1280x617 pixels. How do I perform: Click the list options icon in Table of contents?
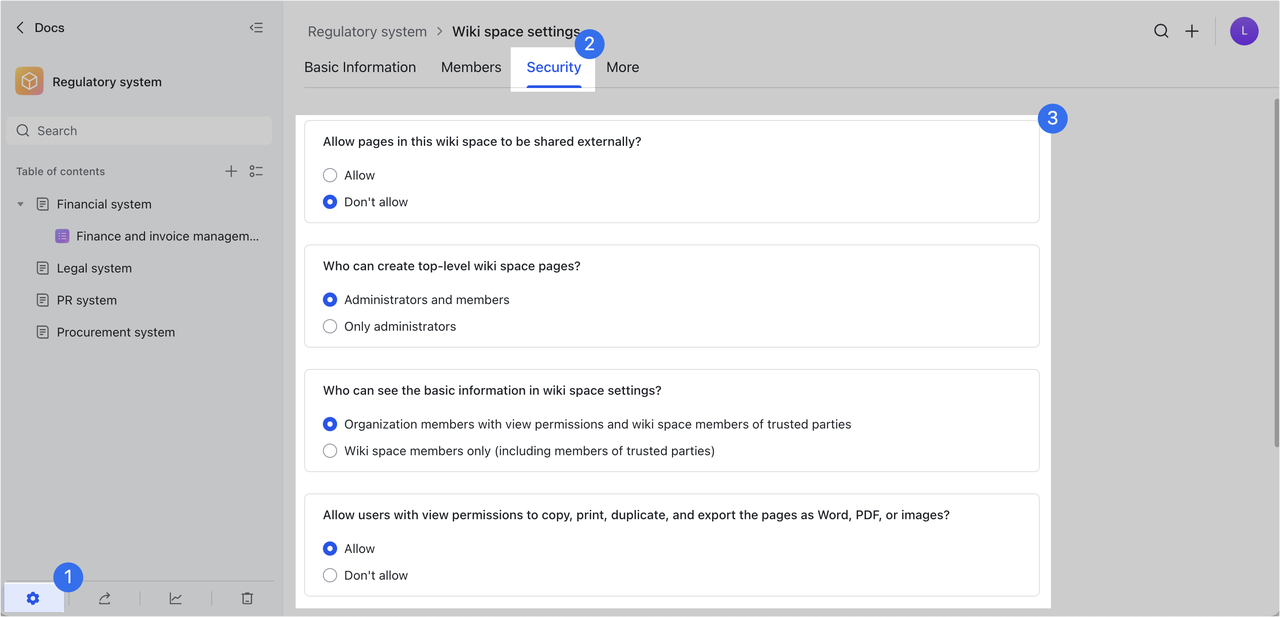click(x=256, y=171)
